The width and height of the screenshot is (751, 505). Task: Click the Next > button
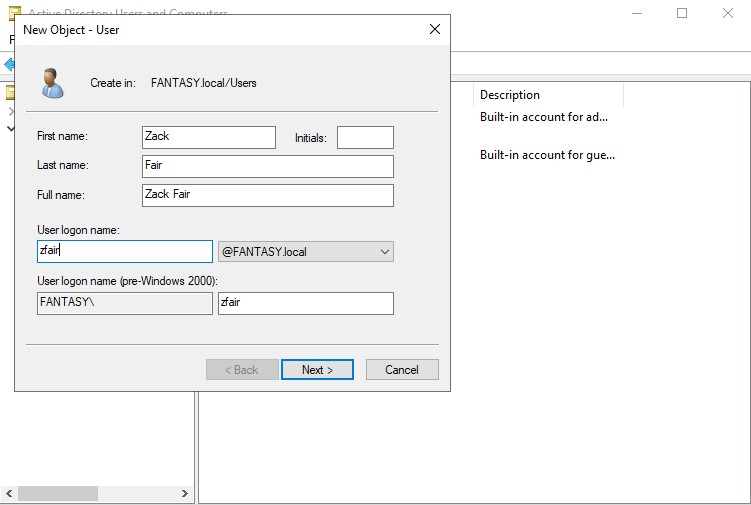pyautogui.click(x=317, y=369)
